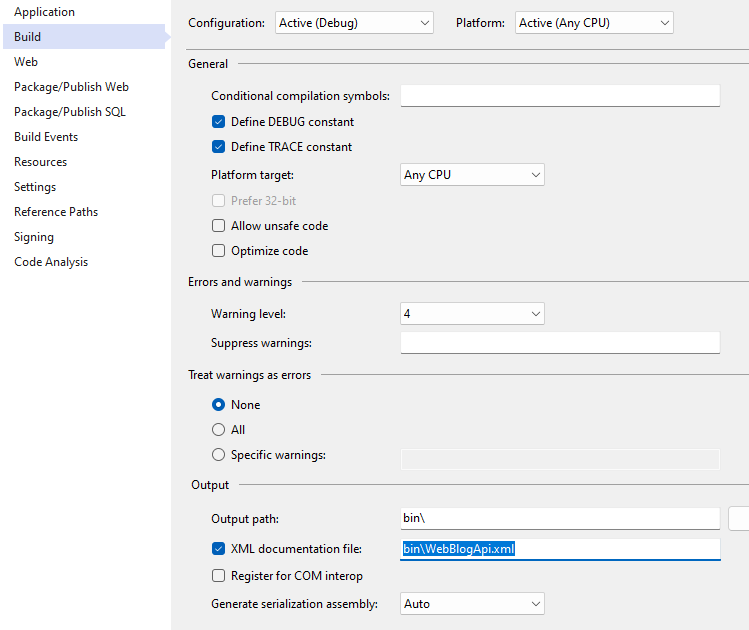Open the Platform dropdown
The height and width of the screenshot is (630, 749).
pos(594,23)
